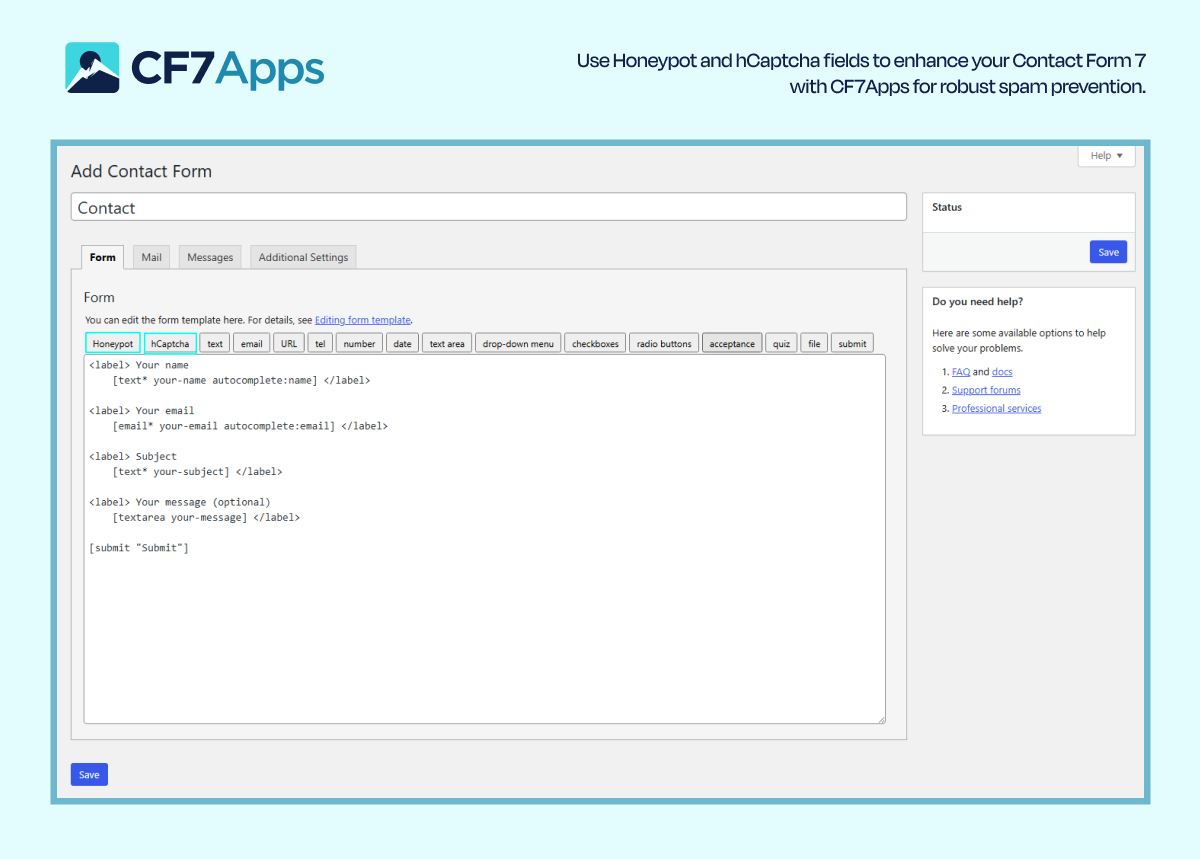Switch to the Mail tab
Screen dimensions: 1200x859
point(151,257)
